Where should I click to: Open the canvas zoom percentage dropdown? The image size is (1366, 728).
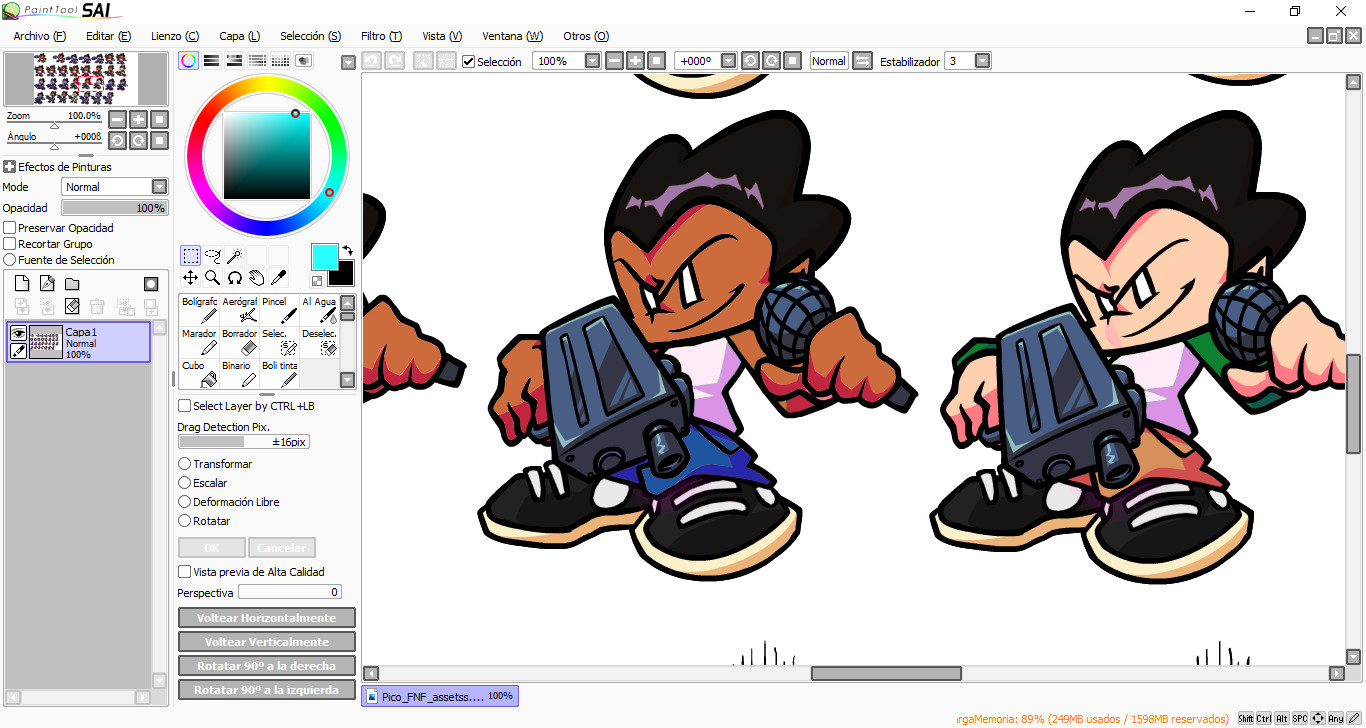point(592,61)
